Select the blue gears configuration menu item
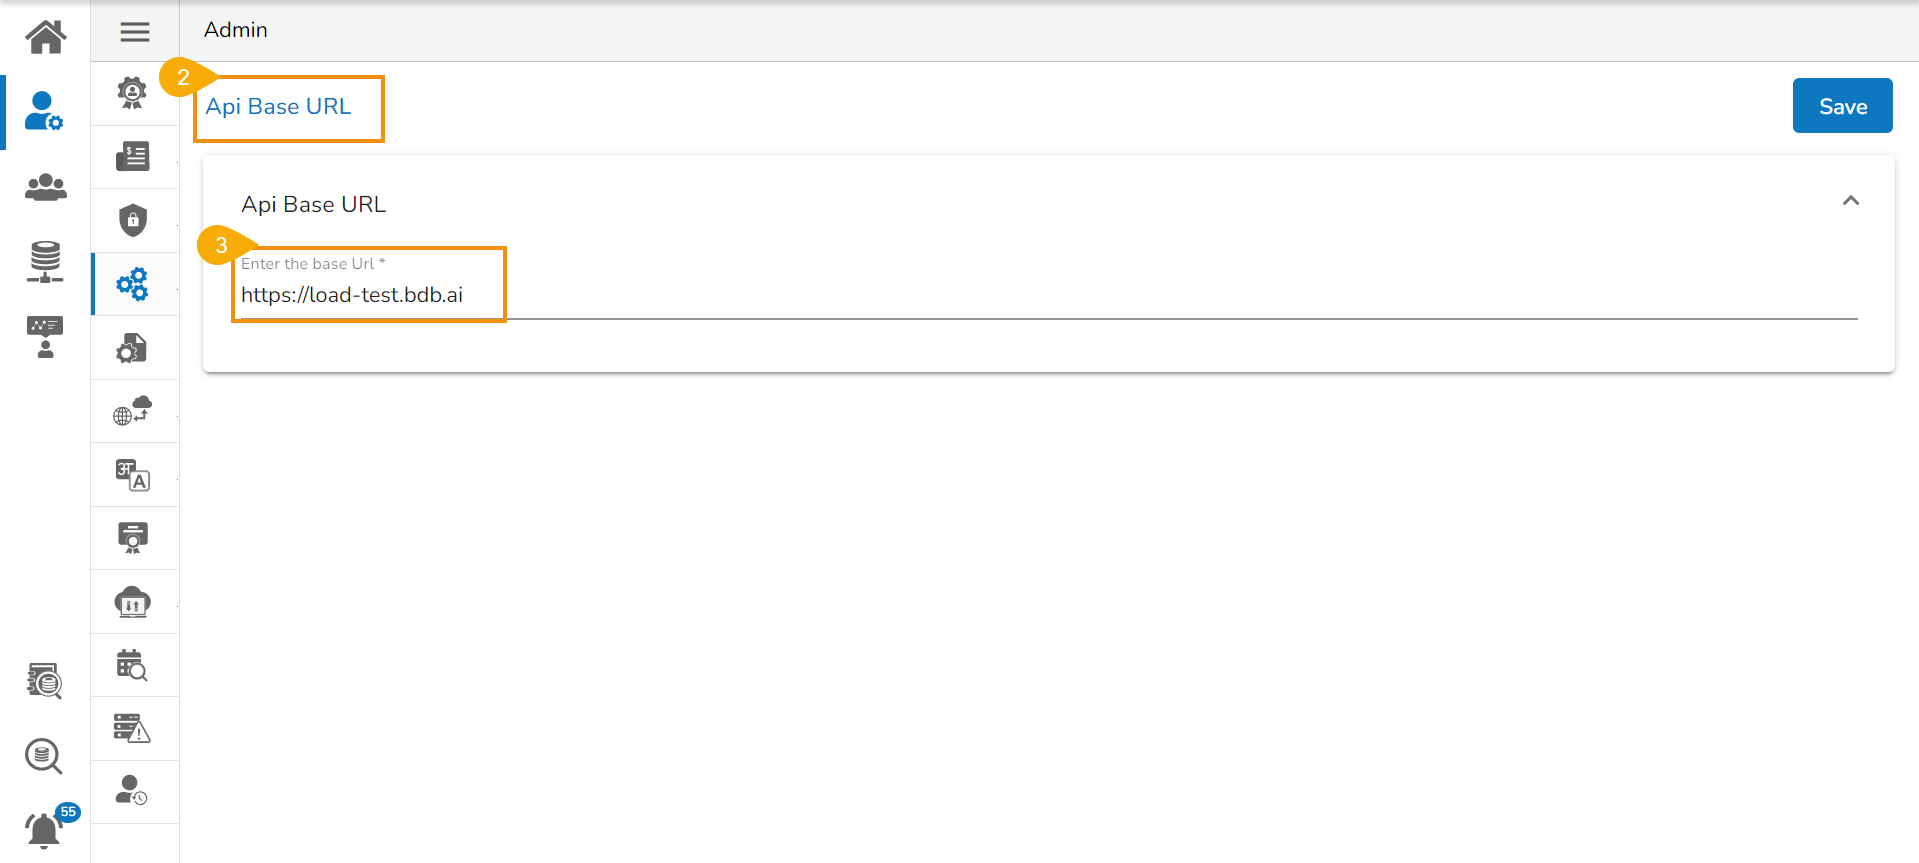 pos(133,284)
